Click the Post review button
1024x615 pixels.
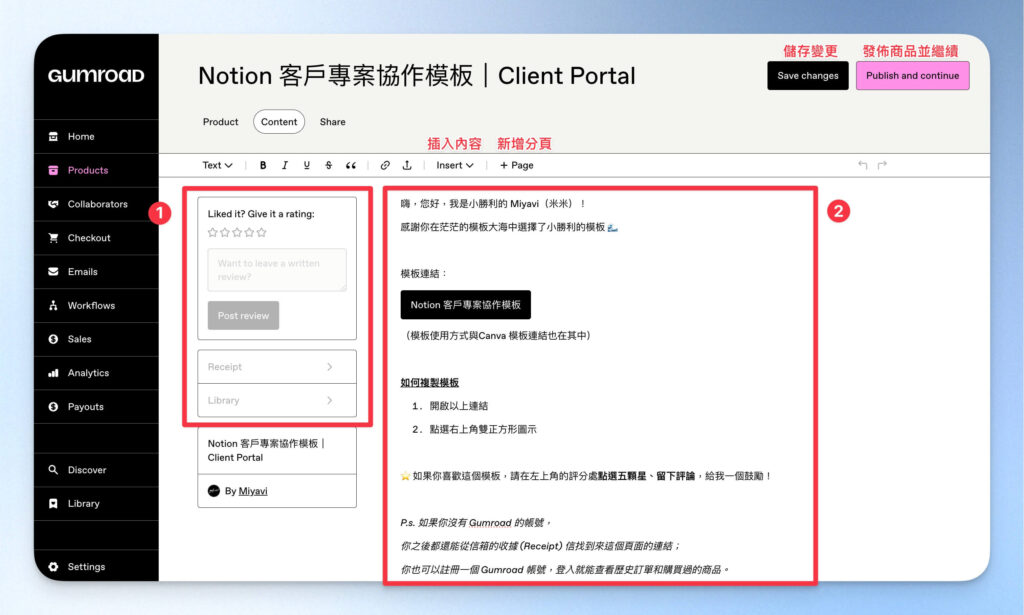[244, 316]
